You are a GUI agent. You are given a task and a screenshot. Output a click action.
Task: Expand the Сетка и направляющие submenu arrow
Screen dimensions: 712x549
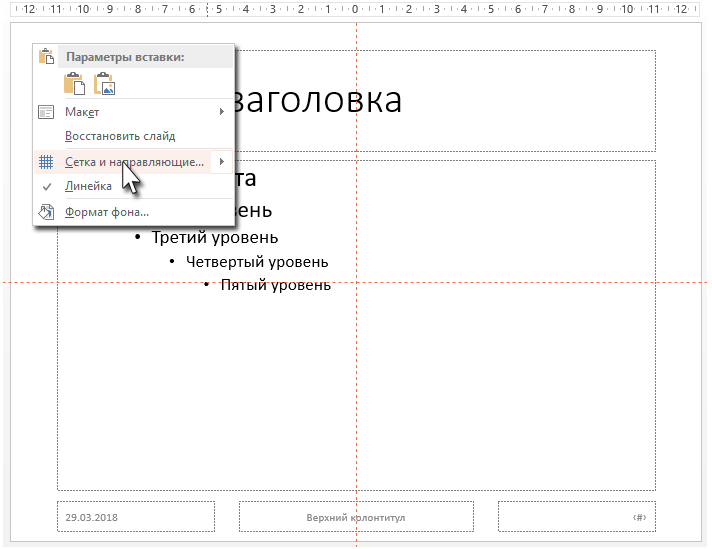pyautogui.click(x=222, y=162)
